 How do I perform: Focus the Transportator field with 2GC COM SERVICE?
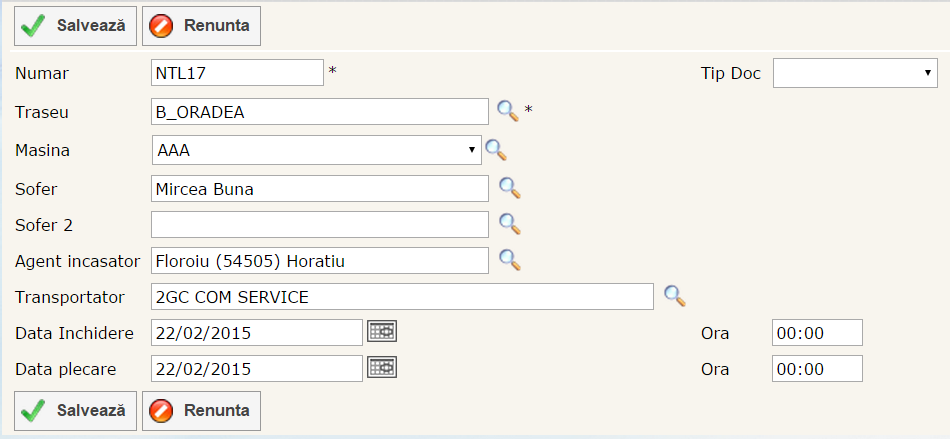click(402, 297)
